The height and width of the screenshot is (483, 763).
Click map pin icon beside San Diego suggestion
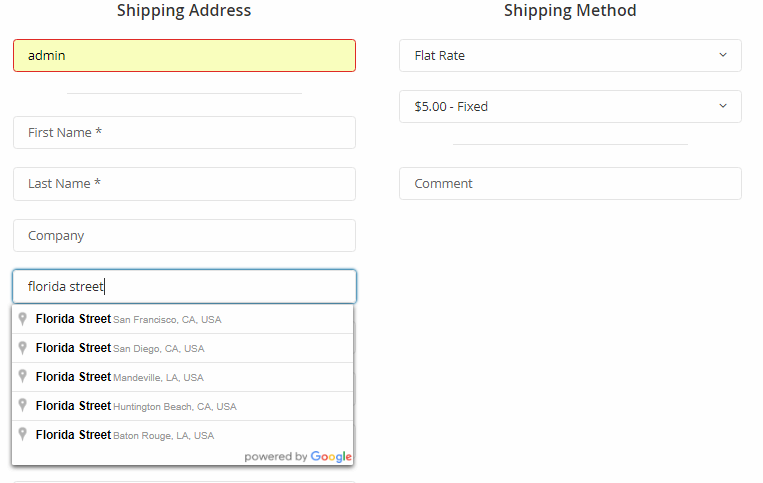23,348
